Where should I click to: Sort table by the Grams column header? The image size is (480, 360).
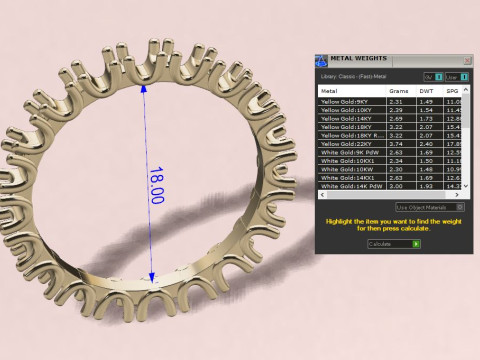(401, 91)
